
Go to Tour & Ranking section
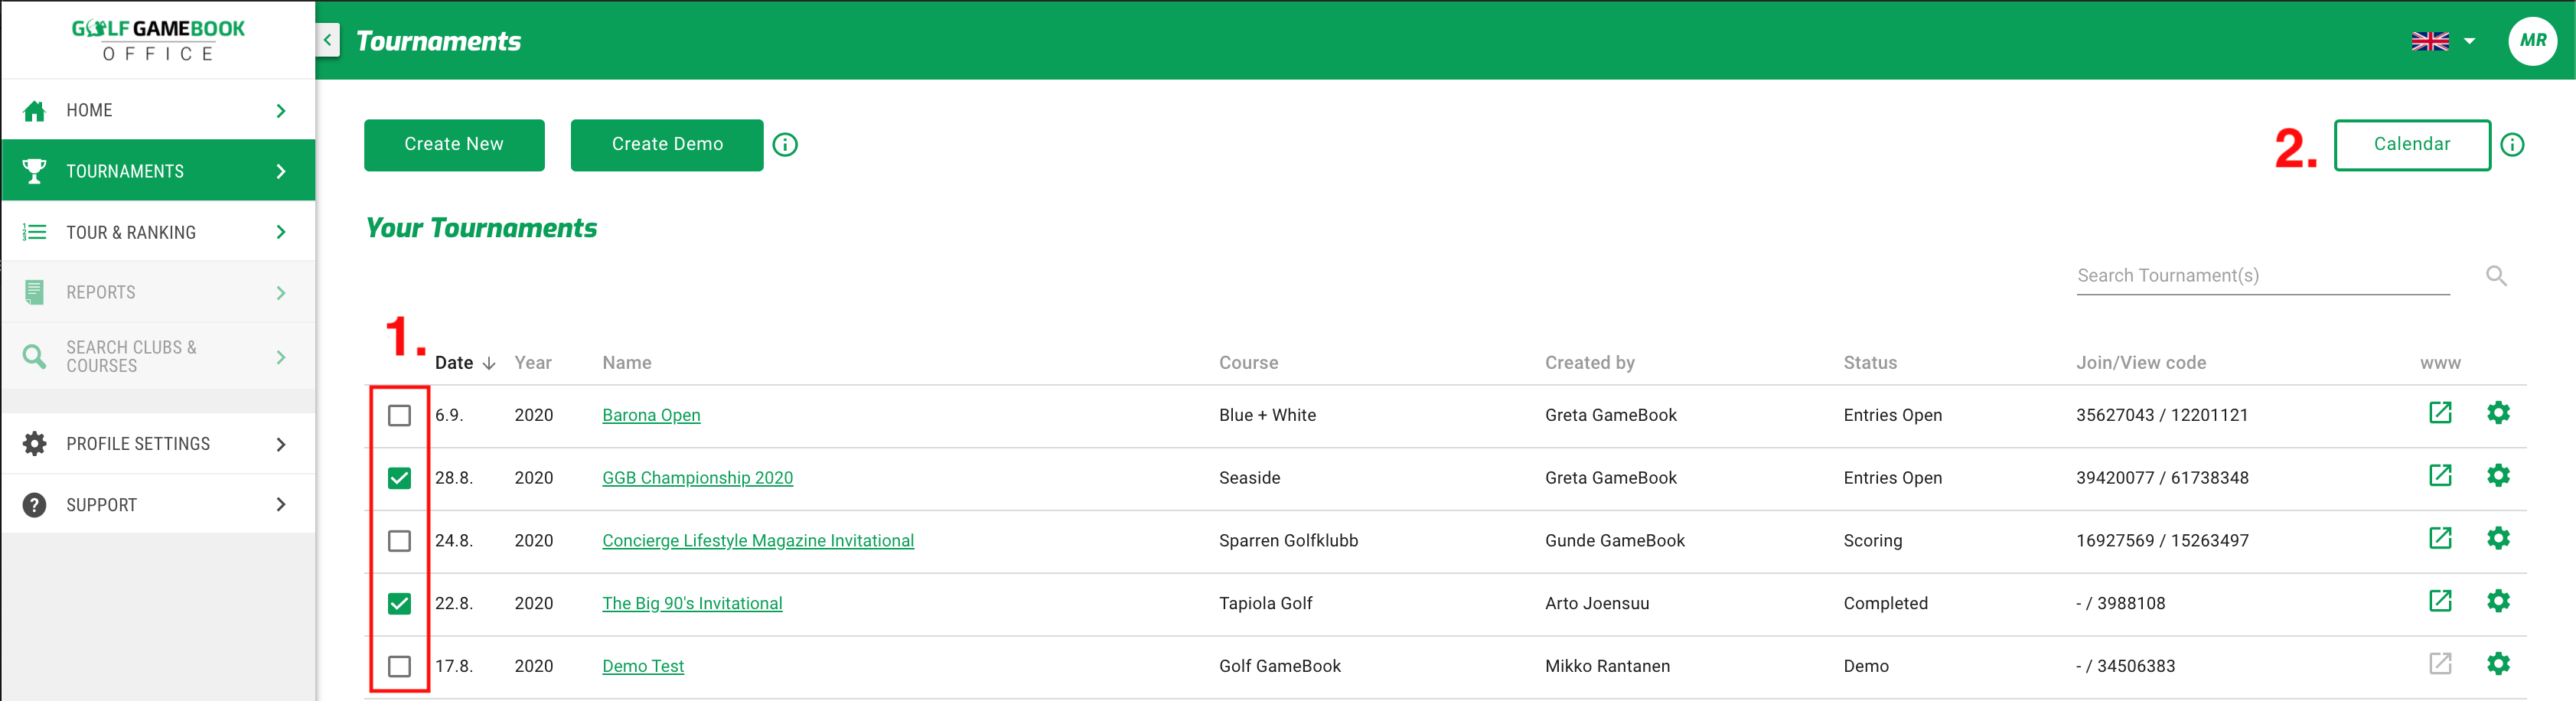pos(130,232)
